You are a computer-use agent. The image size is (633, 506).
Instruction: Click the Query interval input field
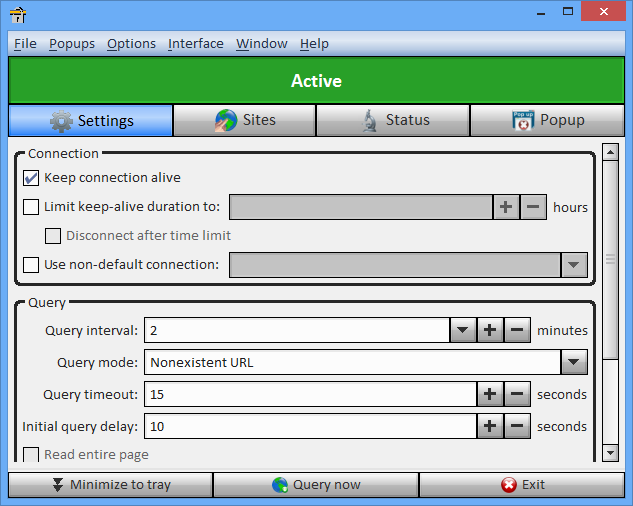tap(297, 330)
